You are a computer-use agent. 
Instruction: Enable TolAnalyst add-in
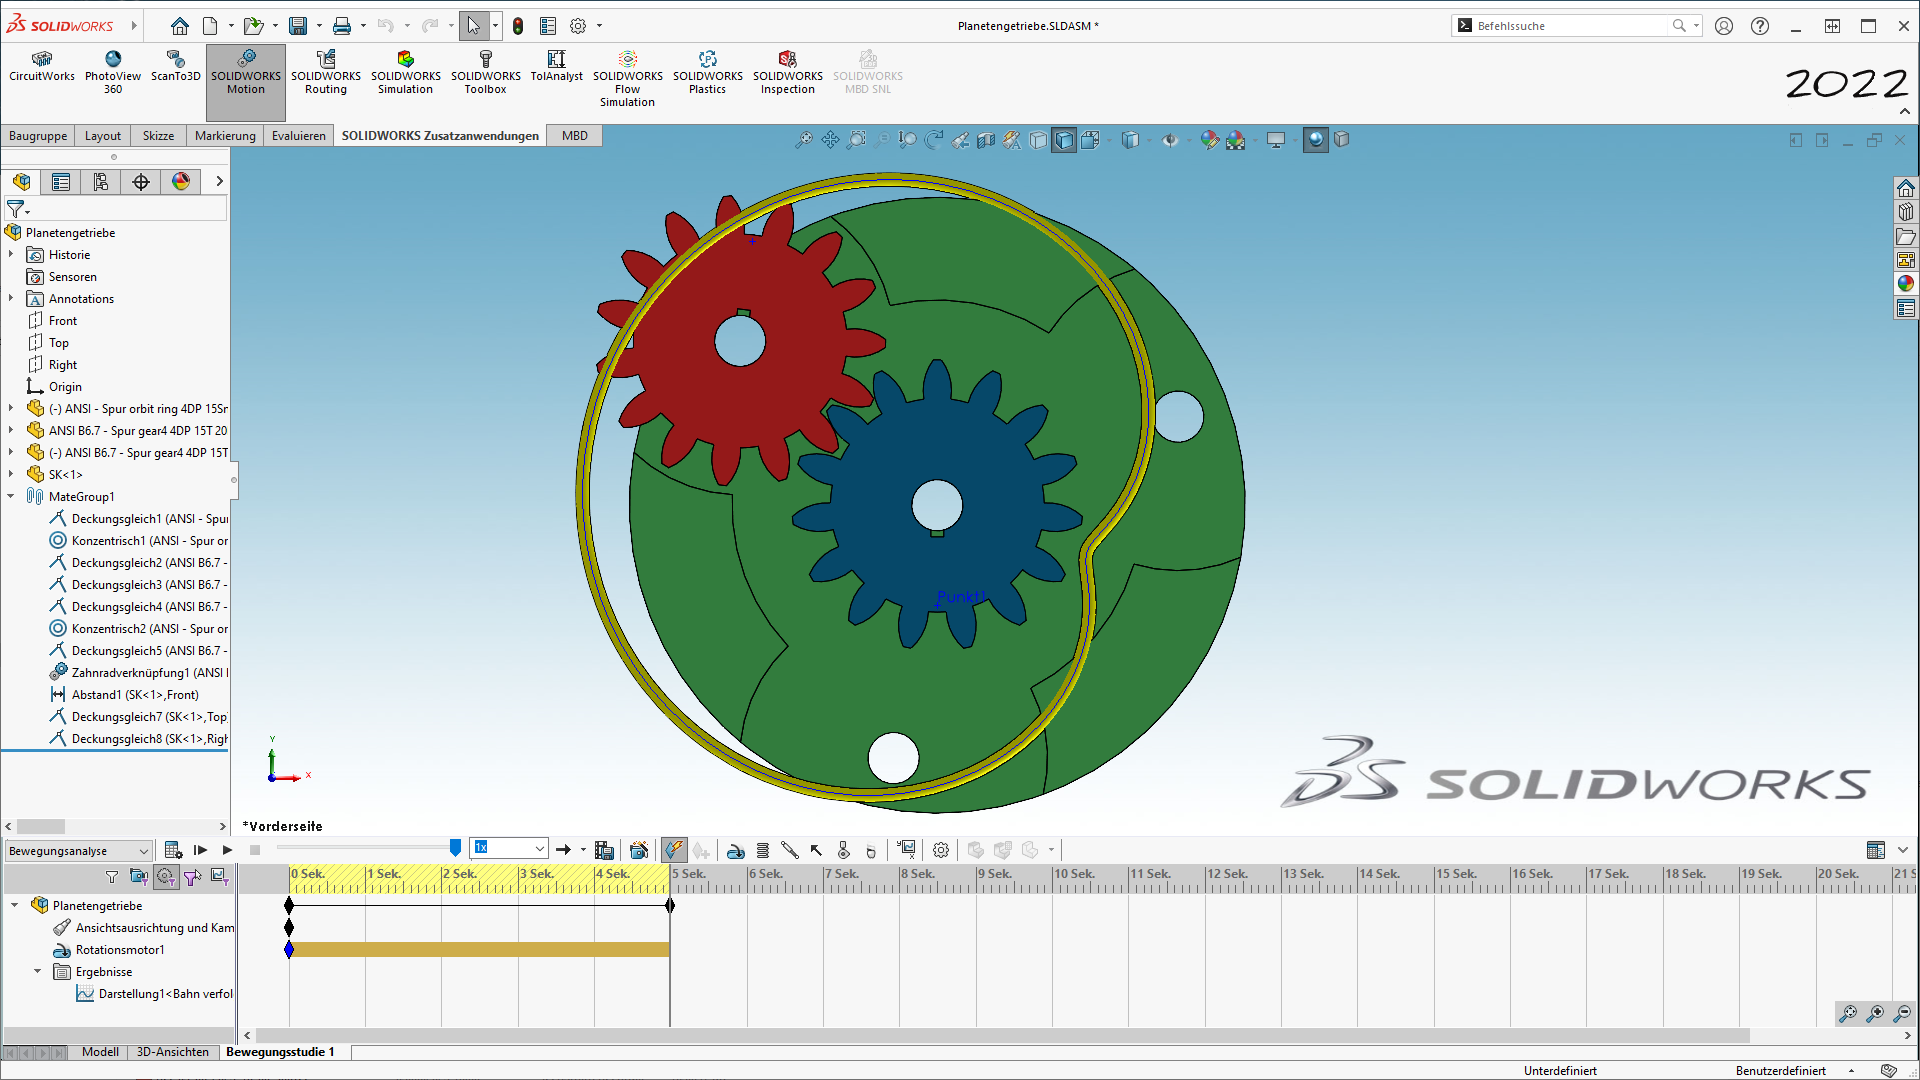(557, 67)
